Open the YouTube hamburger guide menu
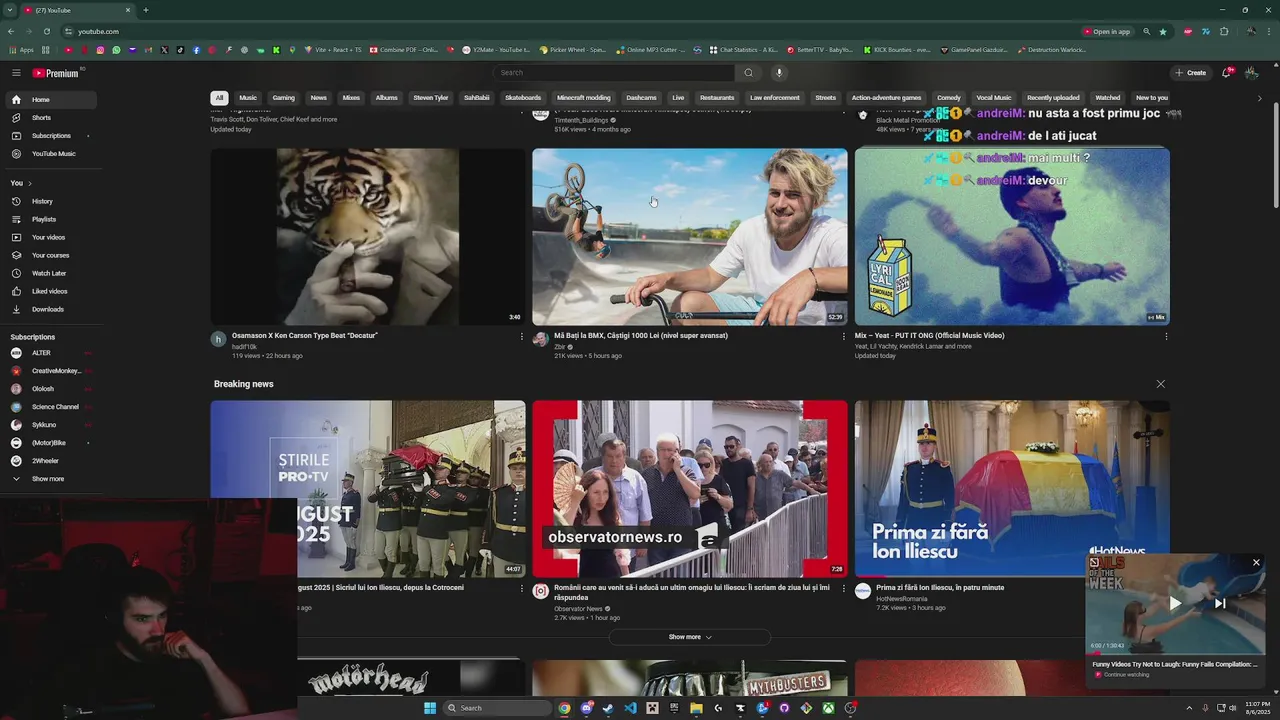The image size is (1280, 720). tap(16, 73)
